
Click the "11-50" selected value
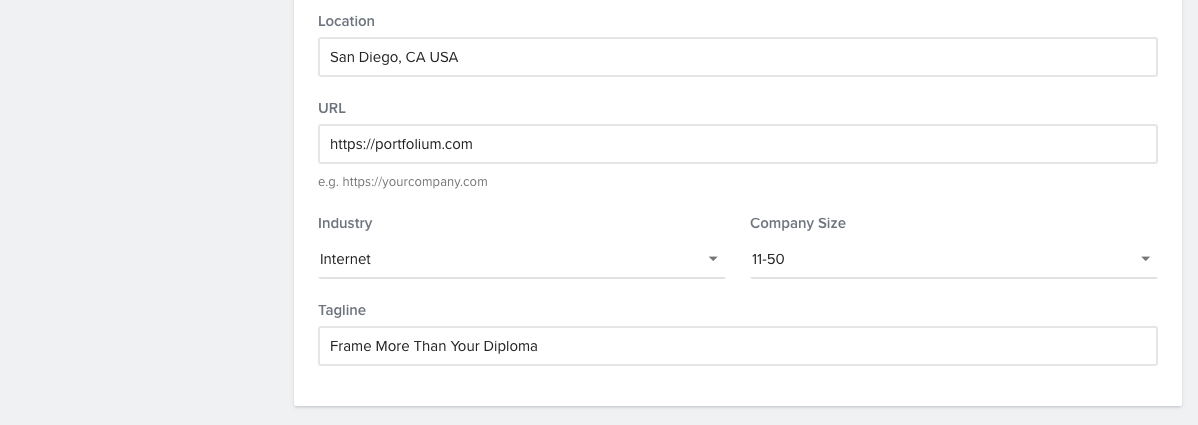point(768,259)
